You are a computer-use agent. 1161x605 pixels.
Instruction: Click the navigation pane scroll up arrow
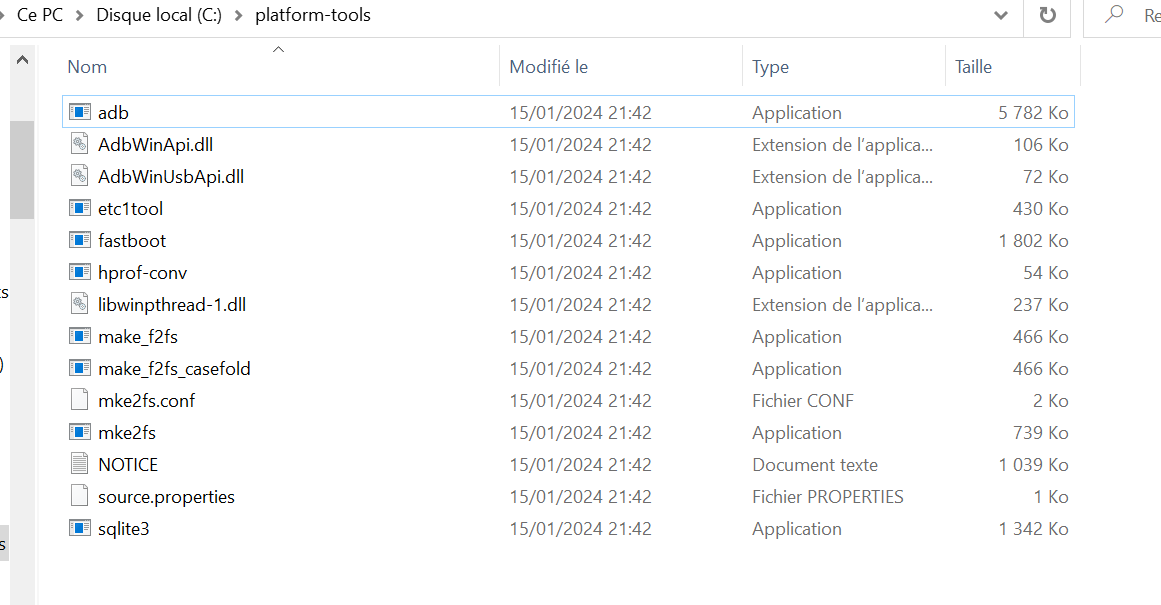pyautogui.click(x=21, y=62)
